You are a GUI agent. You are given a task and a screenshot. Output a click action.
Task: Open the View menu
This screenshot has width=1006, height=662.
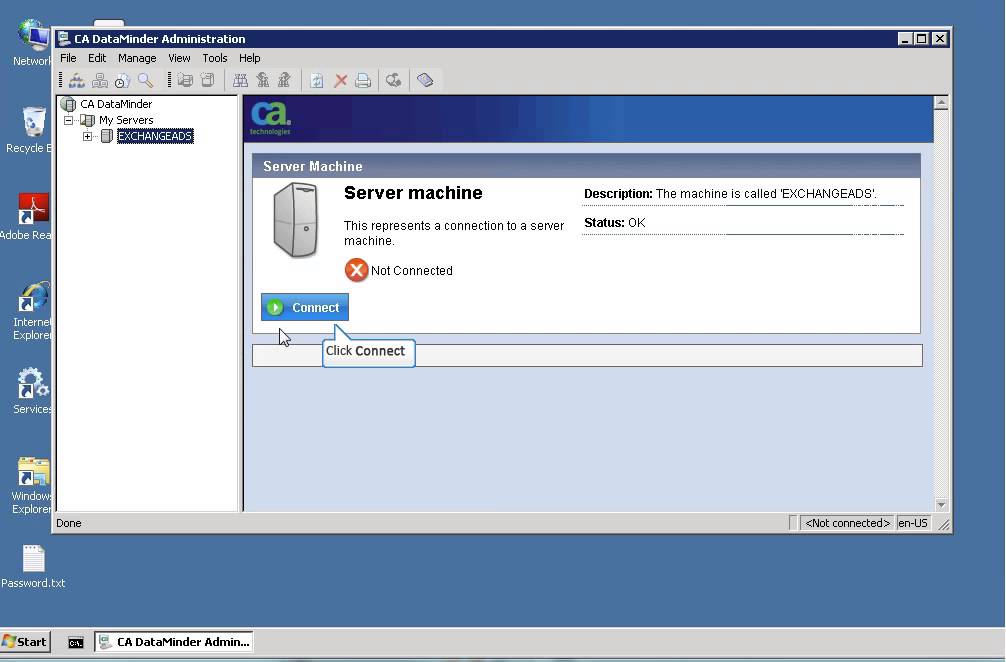[179, 58]
